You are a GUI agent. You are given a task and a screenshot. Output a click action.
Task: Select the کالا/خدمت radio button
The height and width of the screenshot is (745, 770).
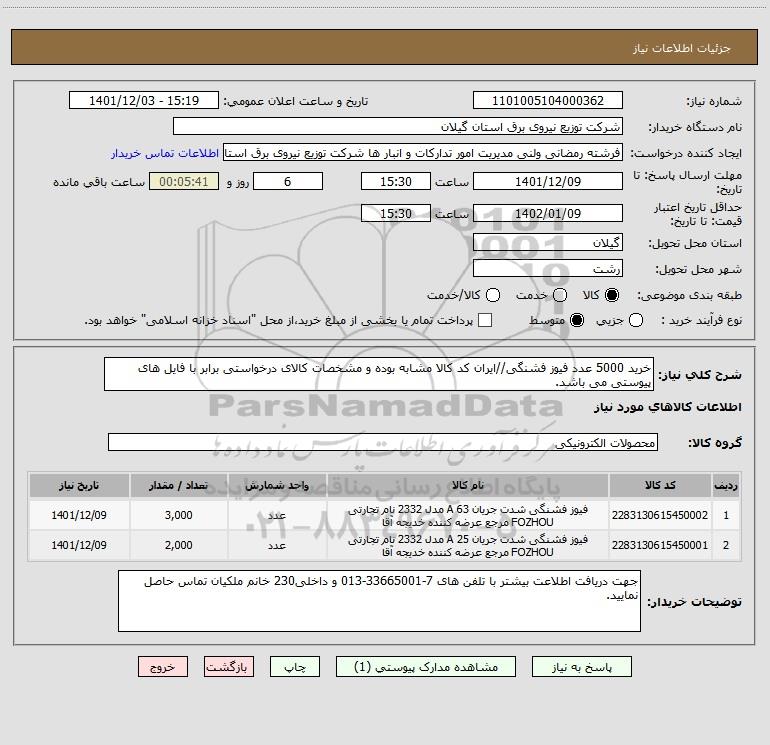tap(493, 295)
